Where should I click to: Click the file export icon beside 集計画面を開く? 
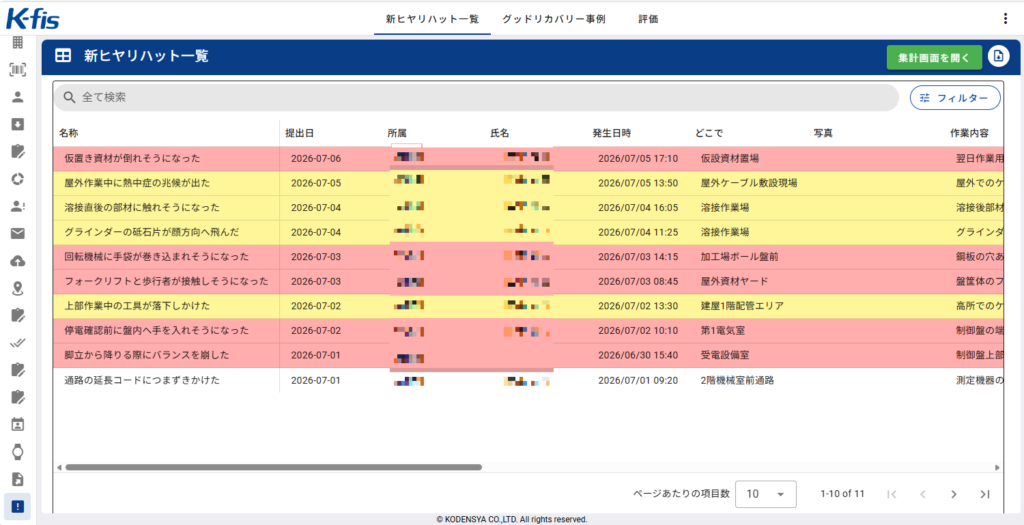tap(998, 57)
